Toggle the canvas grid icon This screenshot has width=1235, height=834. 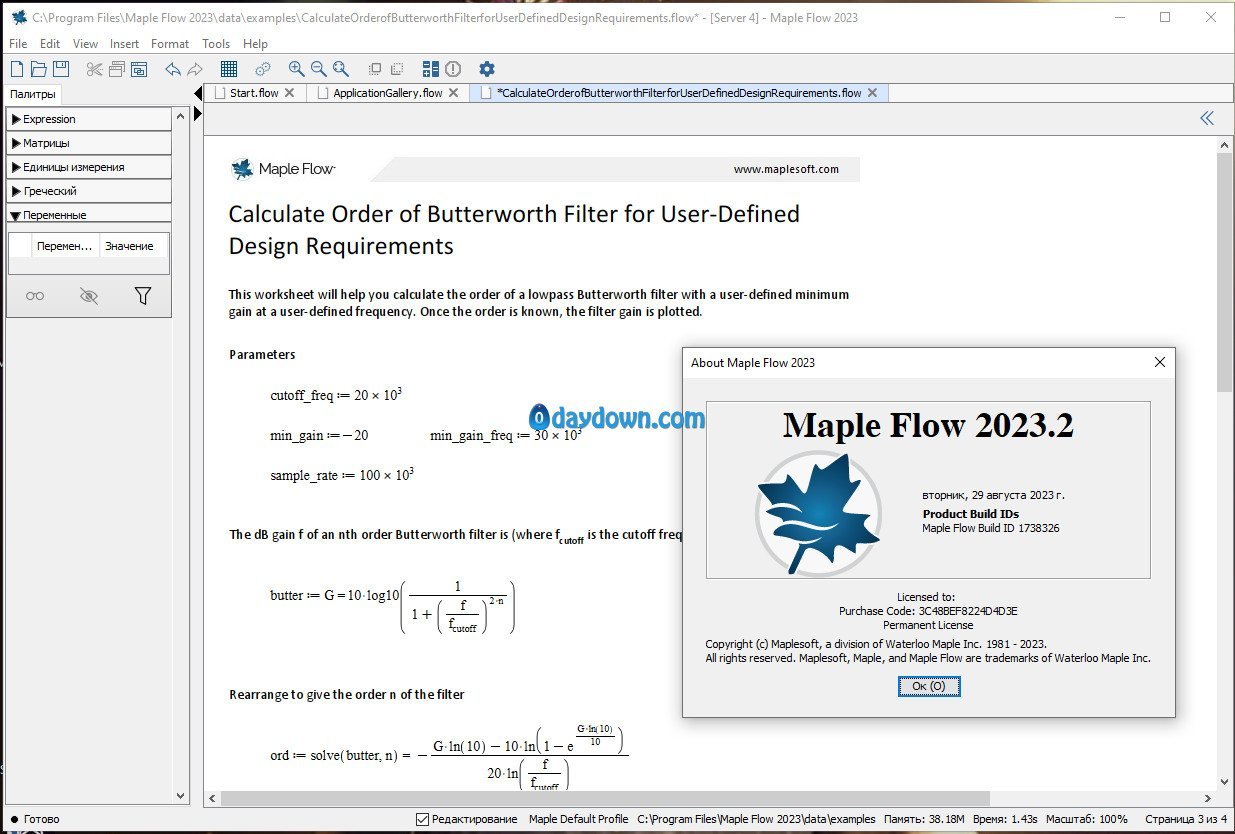(229, 69)
